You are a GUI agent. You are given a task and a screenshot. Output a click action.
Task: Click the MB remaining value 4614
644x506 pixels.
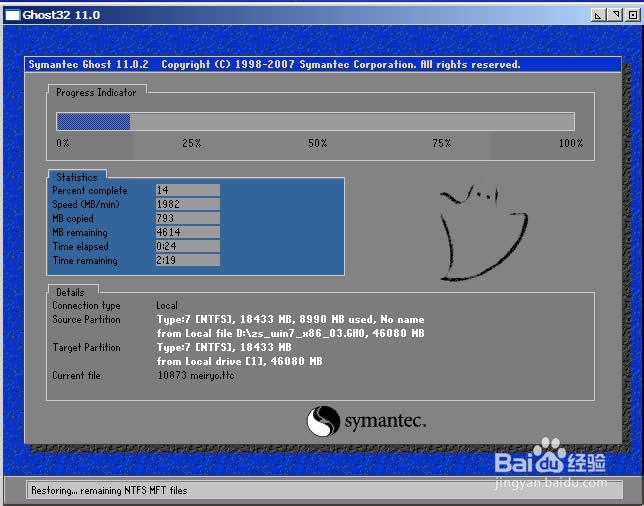[188, 232]
